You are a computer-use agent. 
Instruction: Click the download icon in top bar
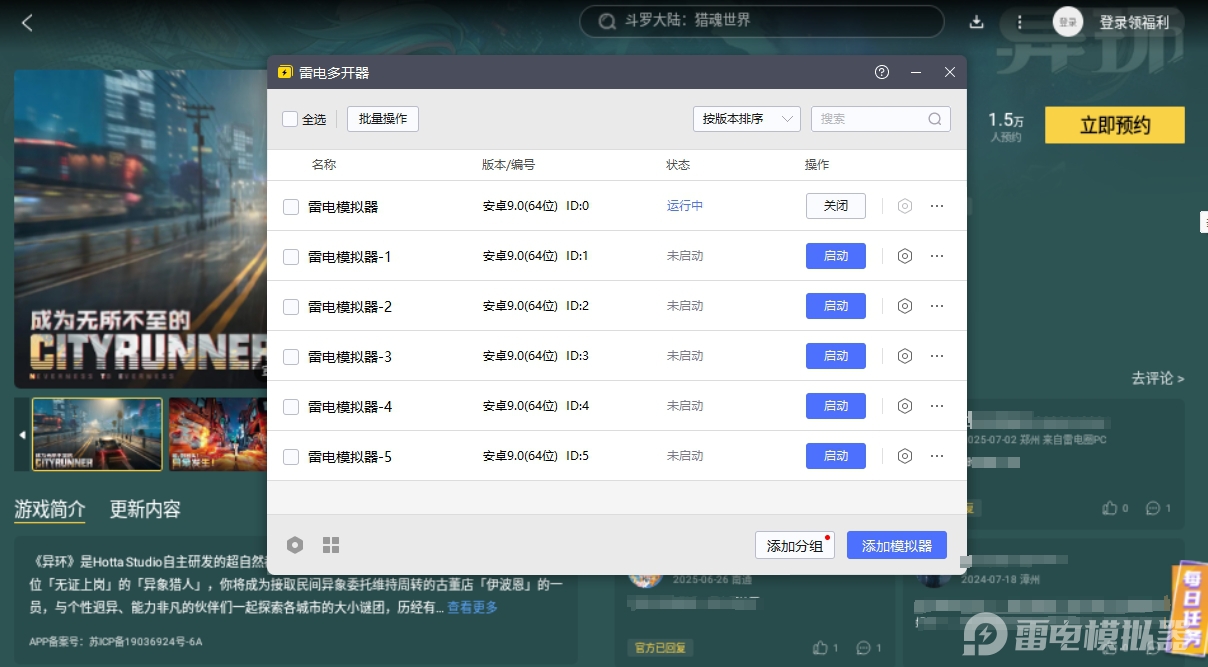pos(977,22)
